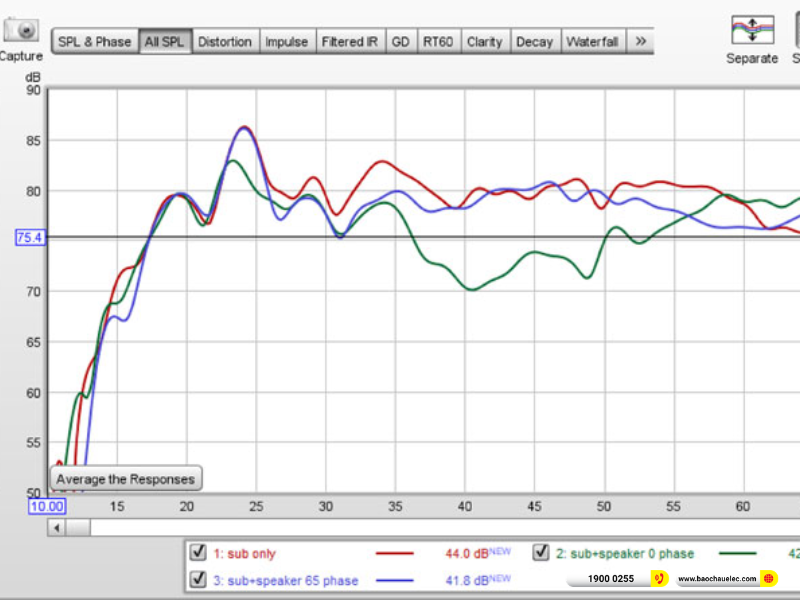Click the red sub only line swatch

[395, 553]
